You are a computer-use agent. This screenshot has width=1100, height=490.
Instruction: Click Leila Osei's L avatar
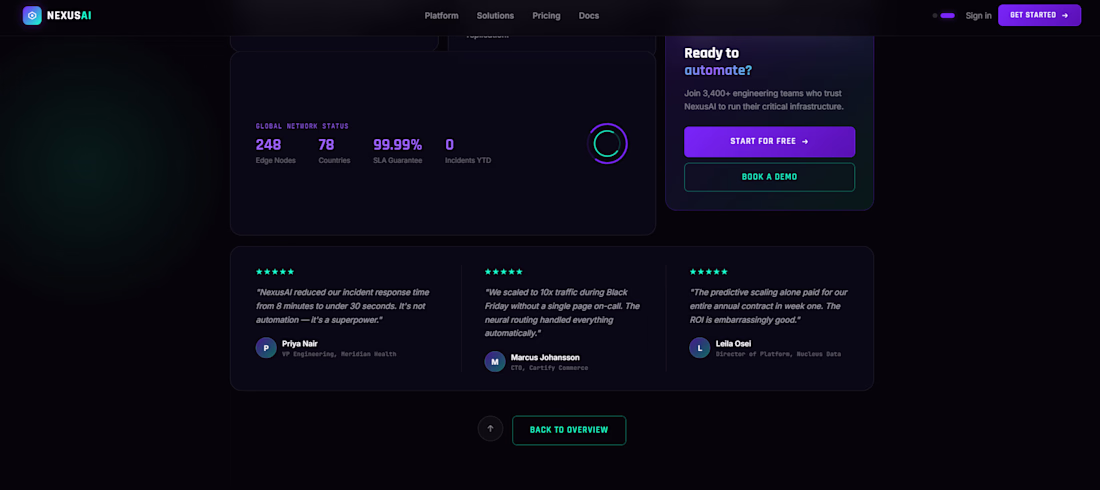(x=699, y=348)
